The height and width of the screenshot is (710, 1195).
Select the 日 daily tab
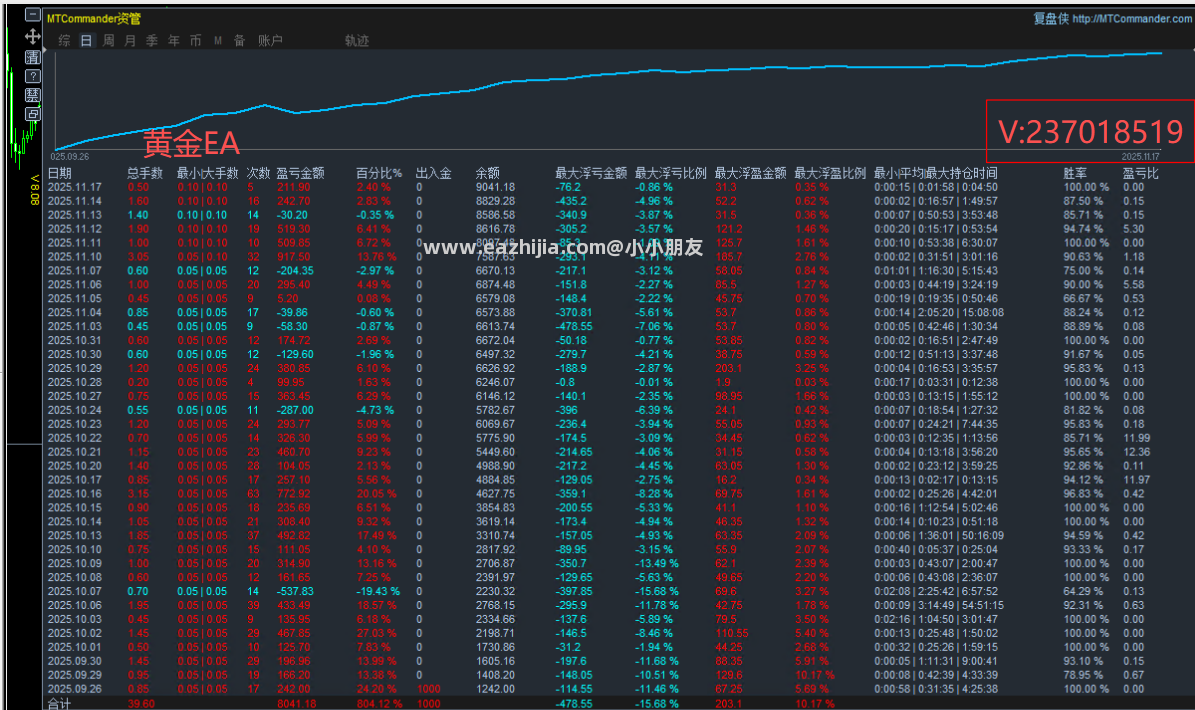(86, 40)
